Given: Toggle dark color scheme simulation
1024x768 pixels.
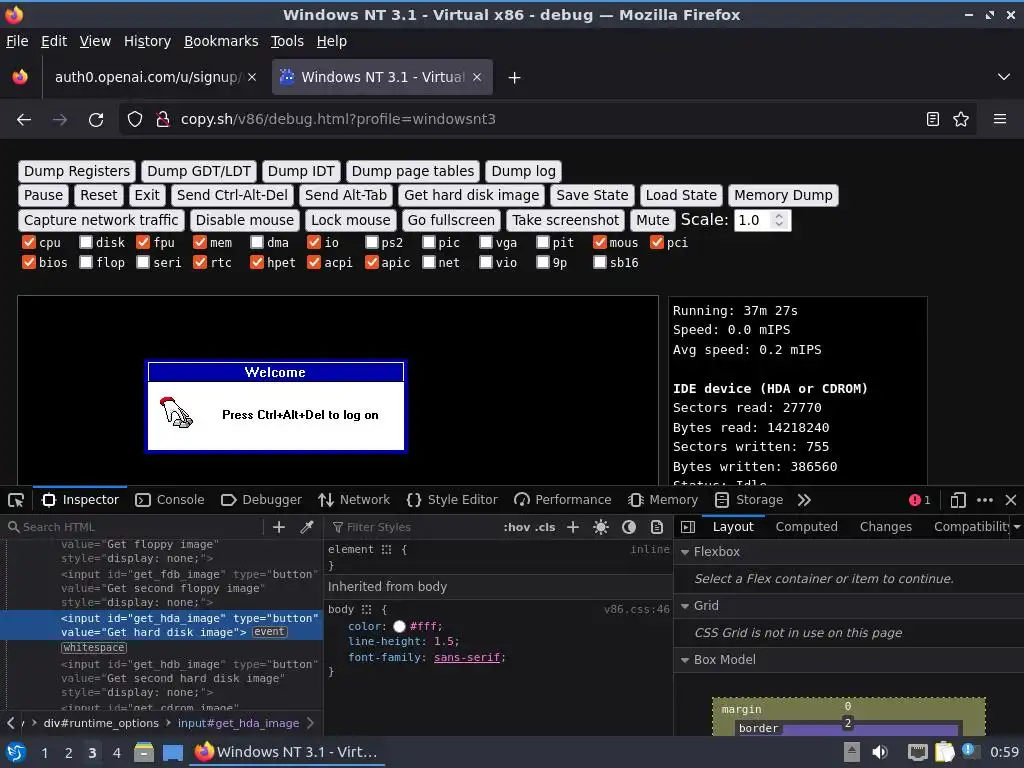Looking at the screenshot, I should 629,527.
